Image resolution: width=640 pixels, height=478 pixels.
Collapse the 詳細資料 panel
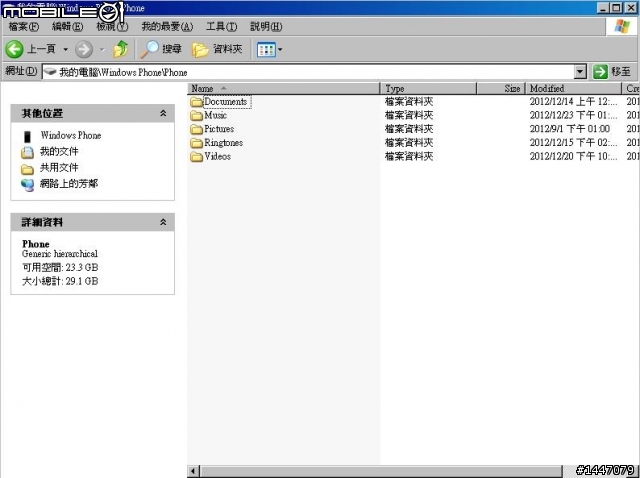coord(163,222)
